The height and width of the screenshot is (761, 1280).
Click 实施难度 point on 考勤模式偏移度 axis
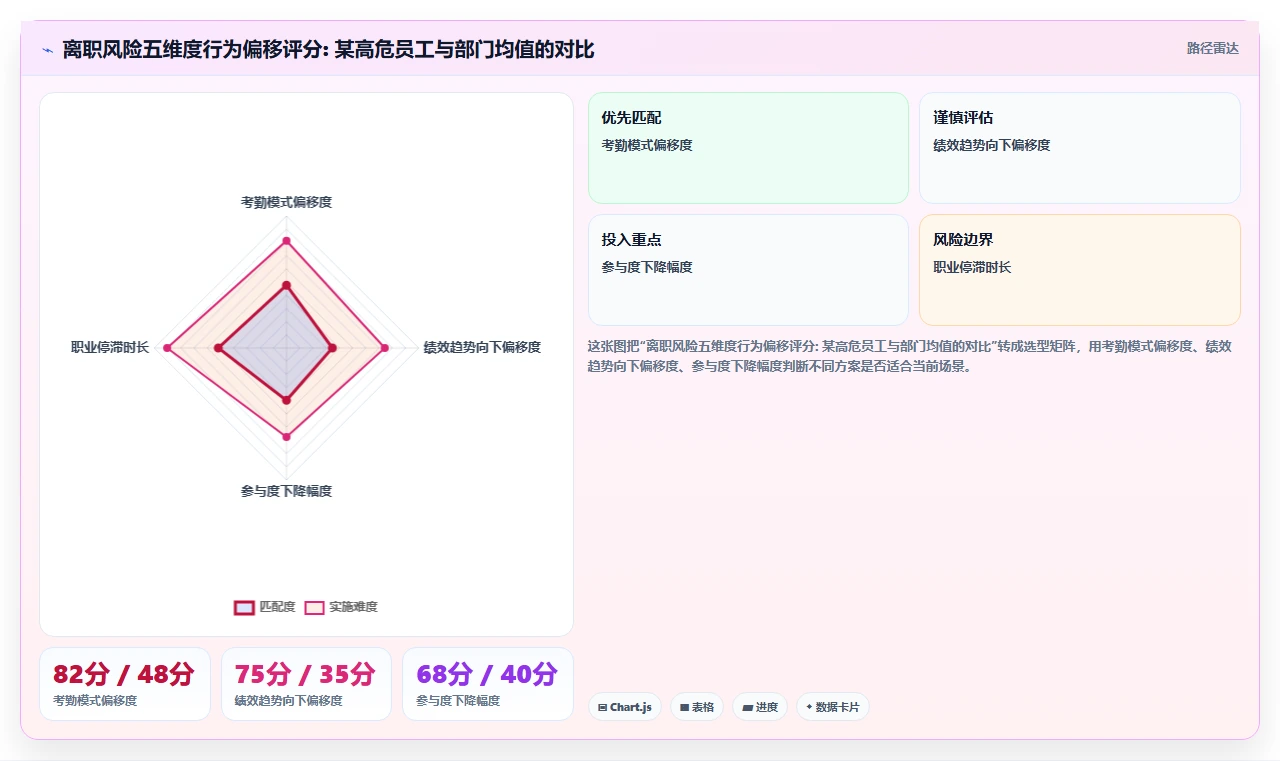click(286, 241)
